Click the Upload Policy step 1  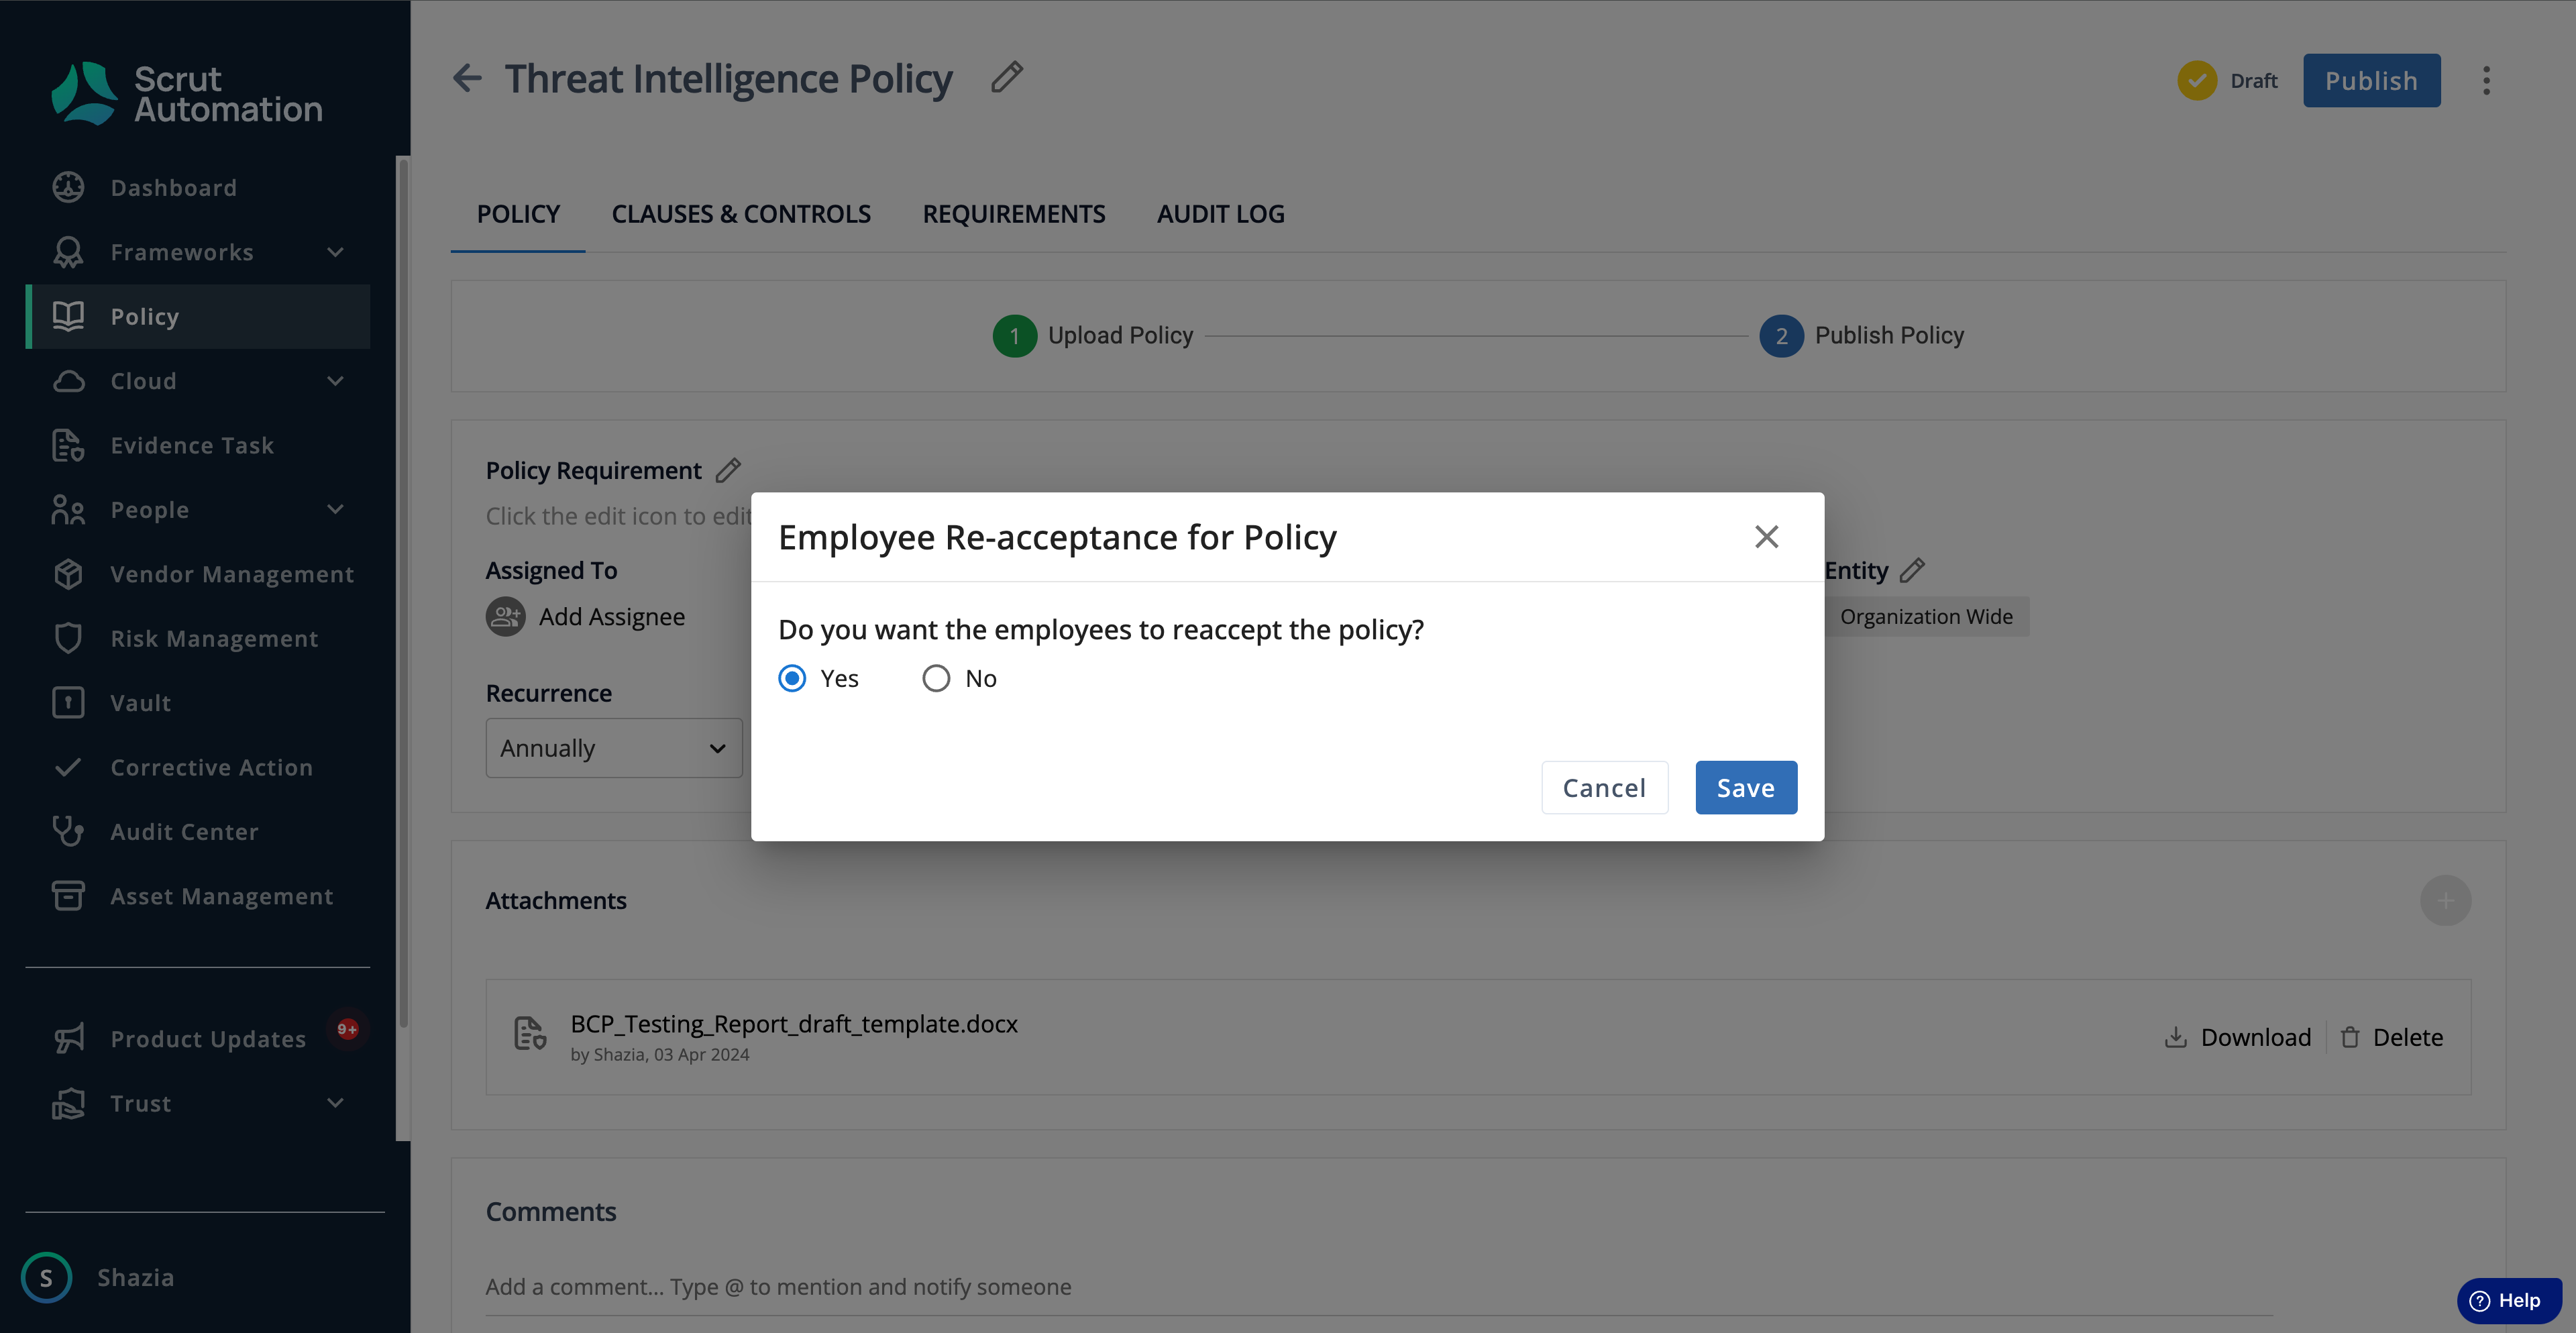pos(1093,335)
